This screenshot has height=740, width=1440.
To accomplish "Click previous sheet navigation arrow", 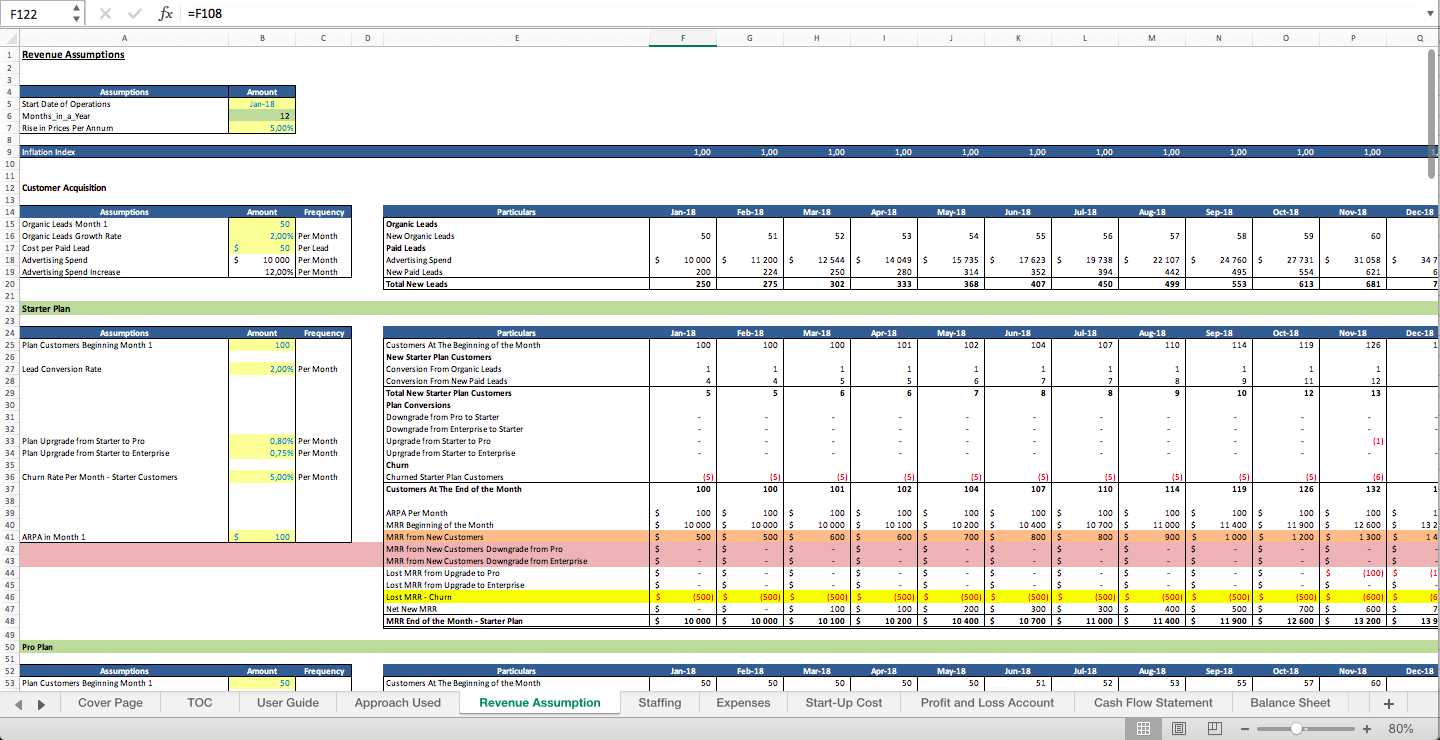I will [17, 704].
